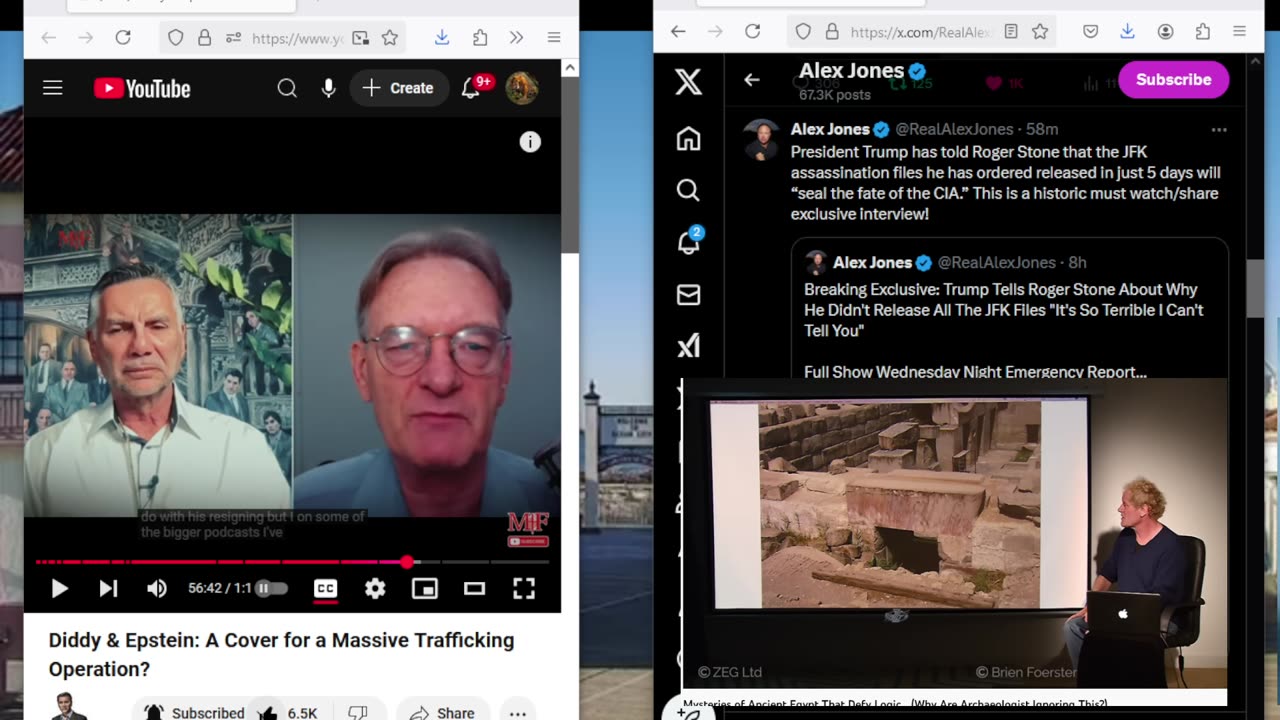
Task: Bookmark YouTube page with star icon
Action: (x=390, y=38)
